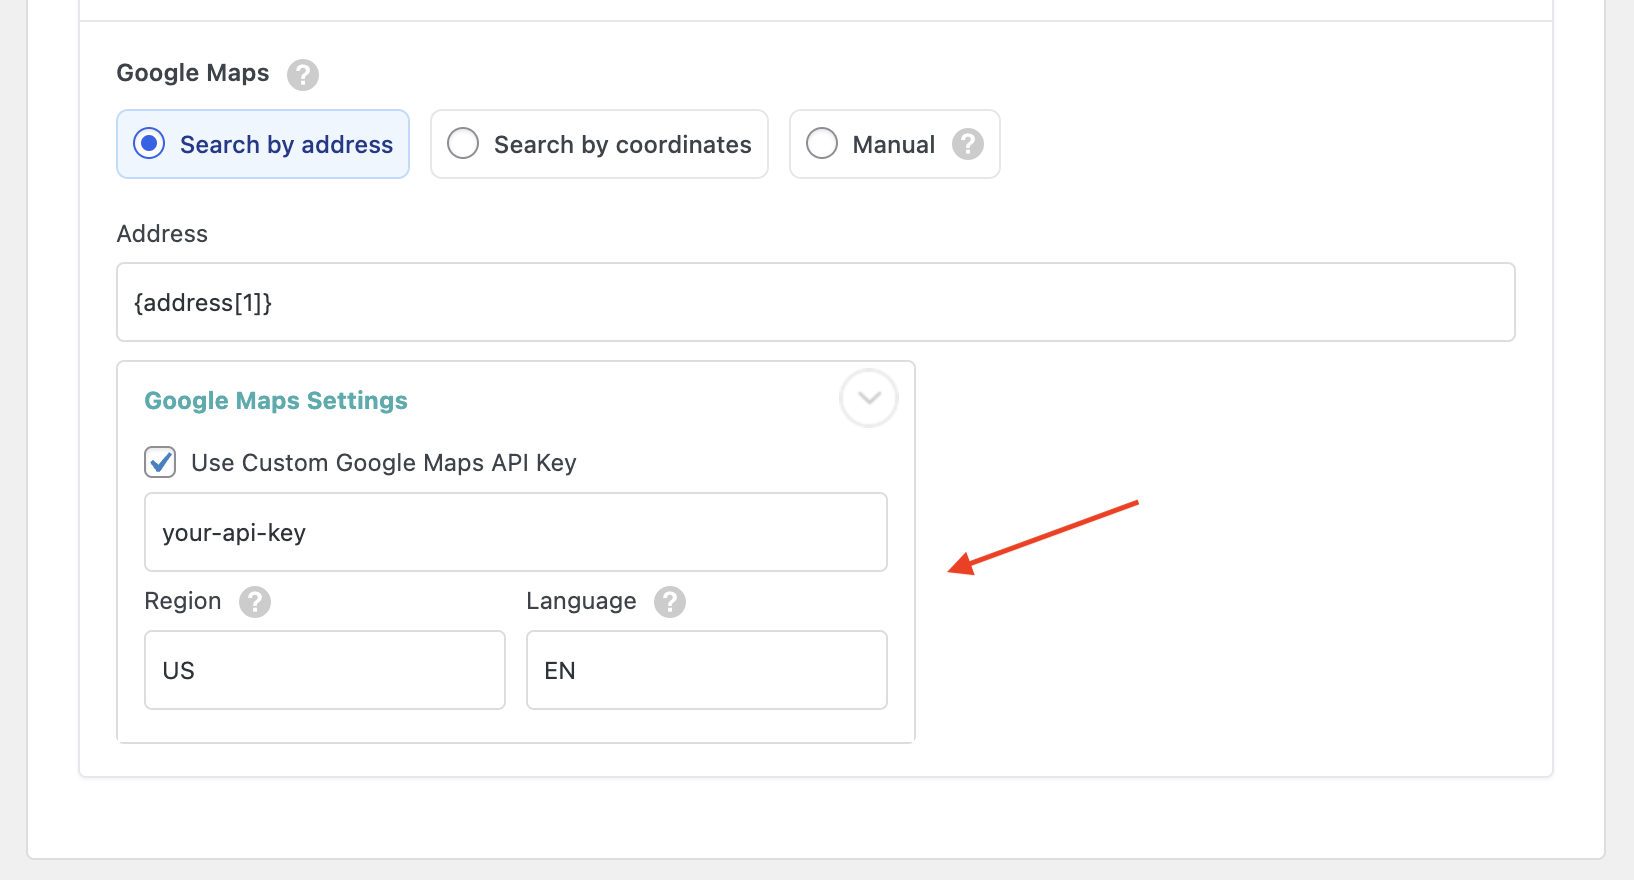Viewport: 1634px width, 880px height.
Task: Click the Google Maps Settings heading
Action: point(276,401)
